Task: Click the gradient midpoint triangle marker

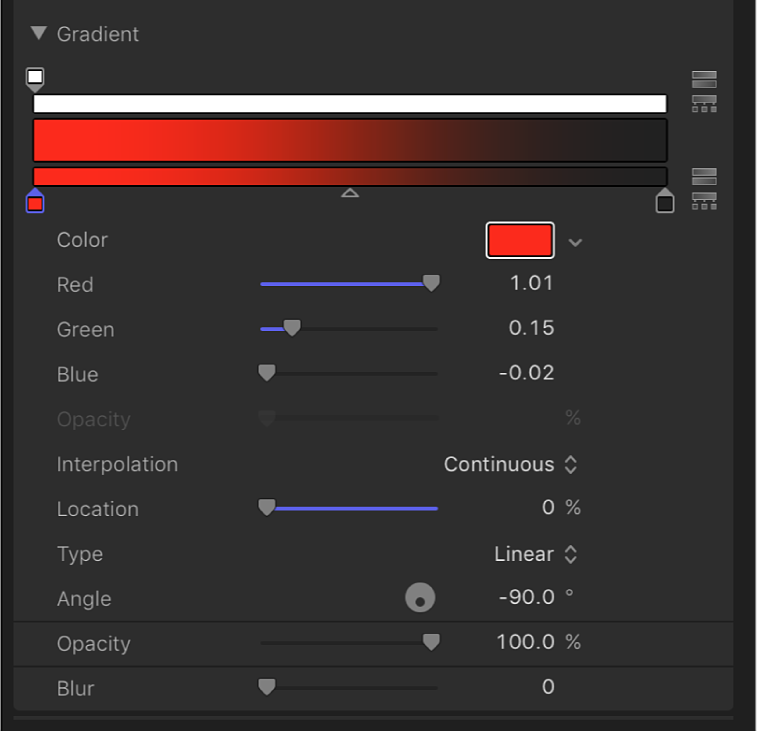Action: coord(350,192)
